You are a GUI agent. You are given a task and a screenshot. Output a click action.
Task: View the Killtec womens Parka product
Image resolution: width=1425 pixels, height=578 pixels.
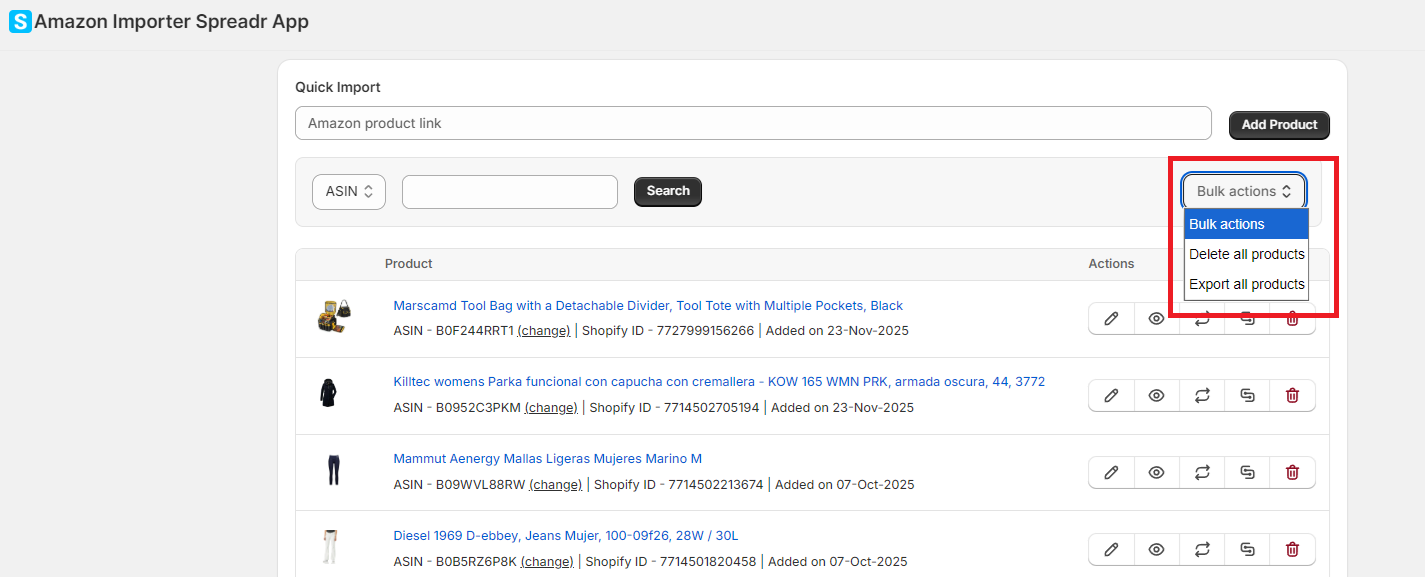point(1157,395)
